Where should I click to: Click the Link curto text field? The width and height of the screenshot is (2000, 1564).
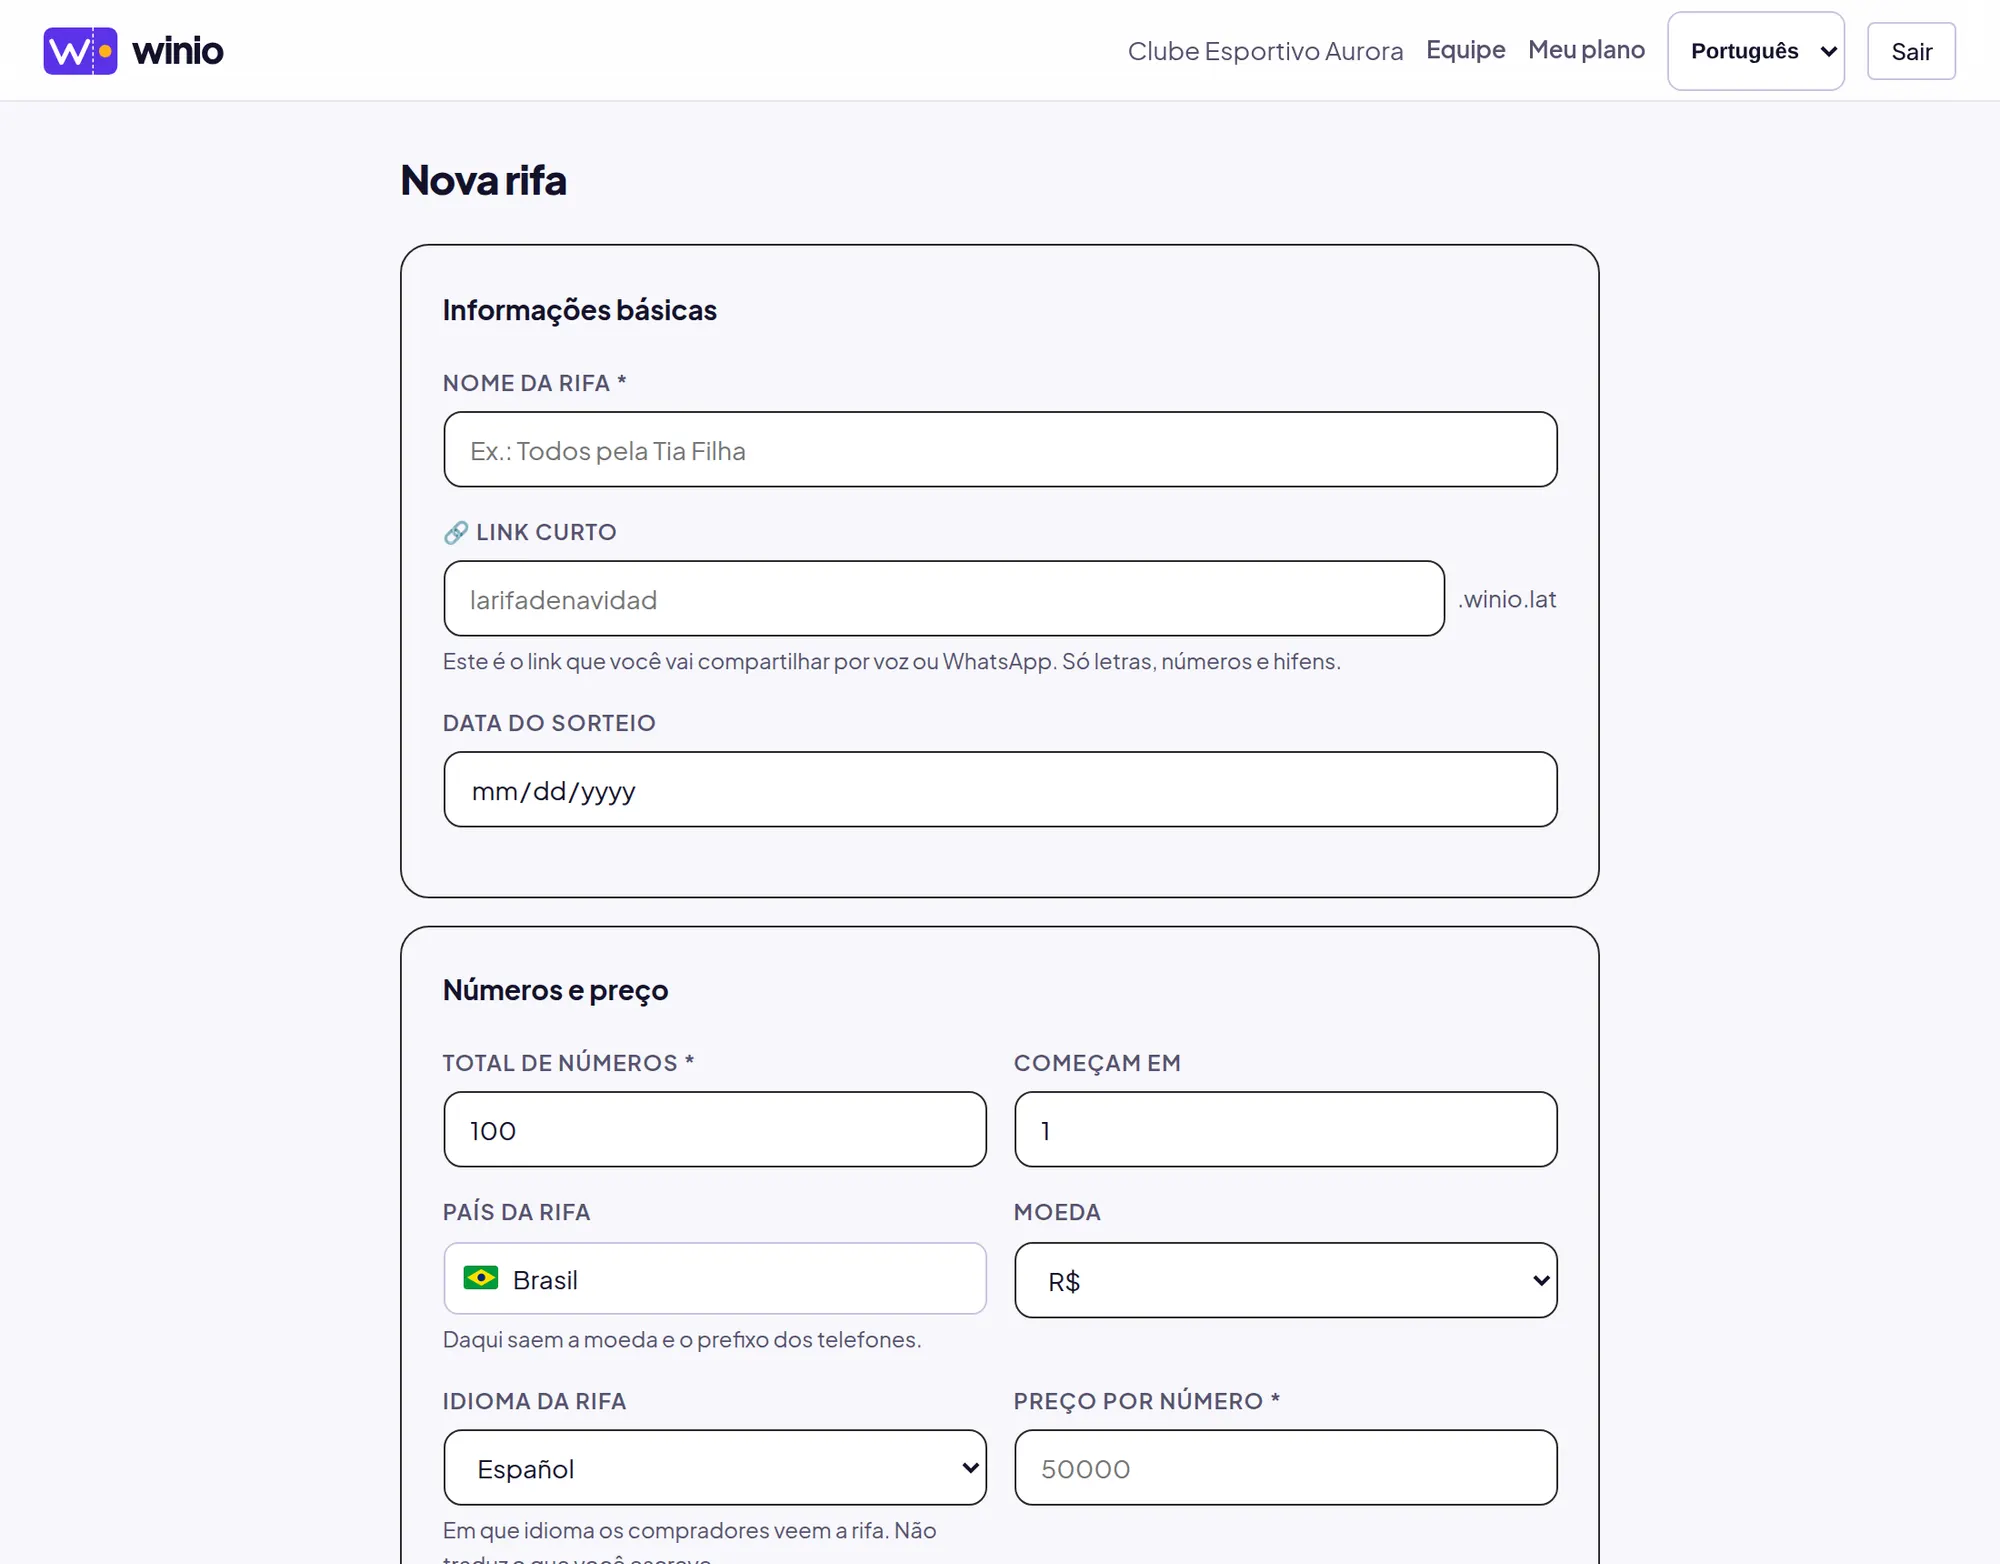tap(944, 599)
